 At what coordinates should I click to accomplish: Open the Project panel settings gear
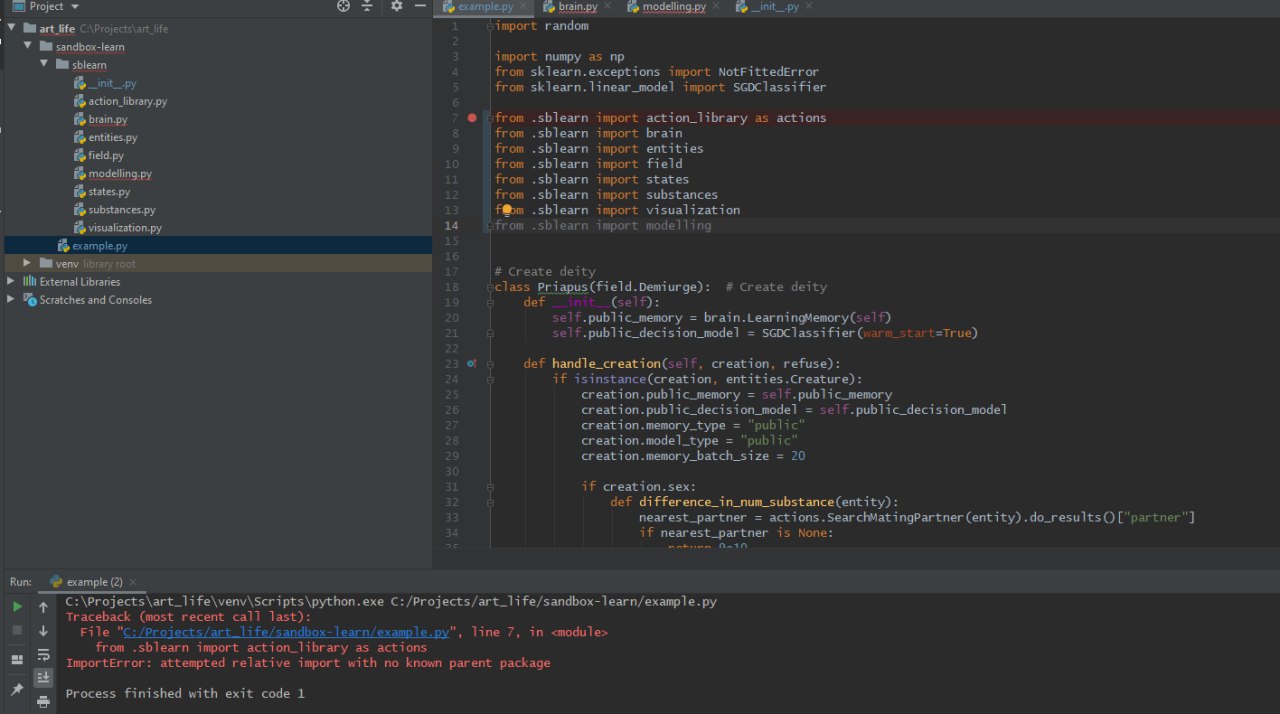pos(396,6)
